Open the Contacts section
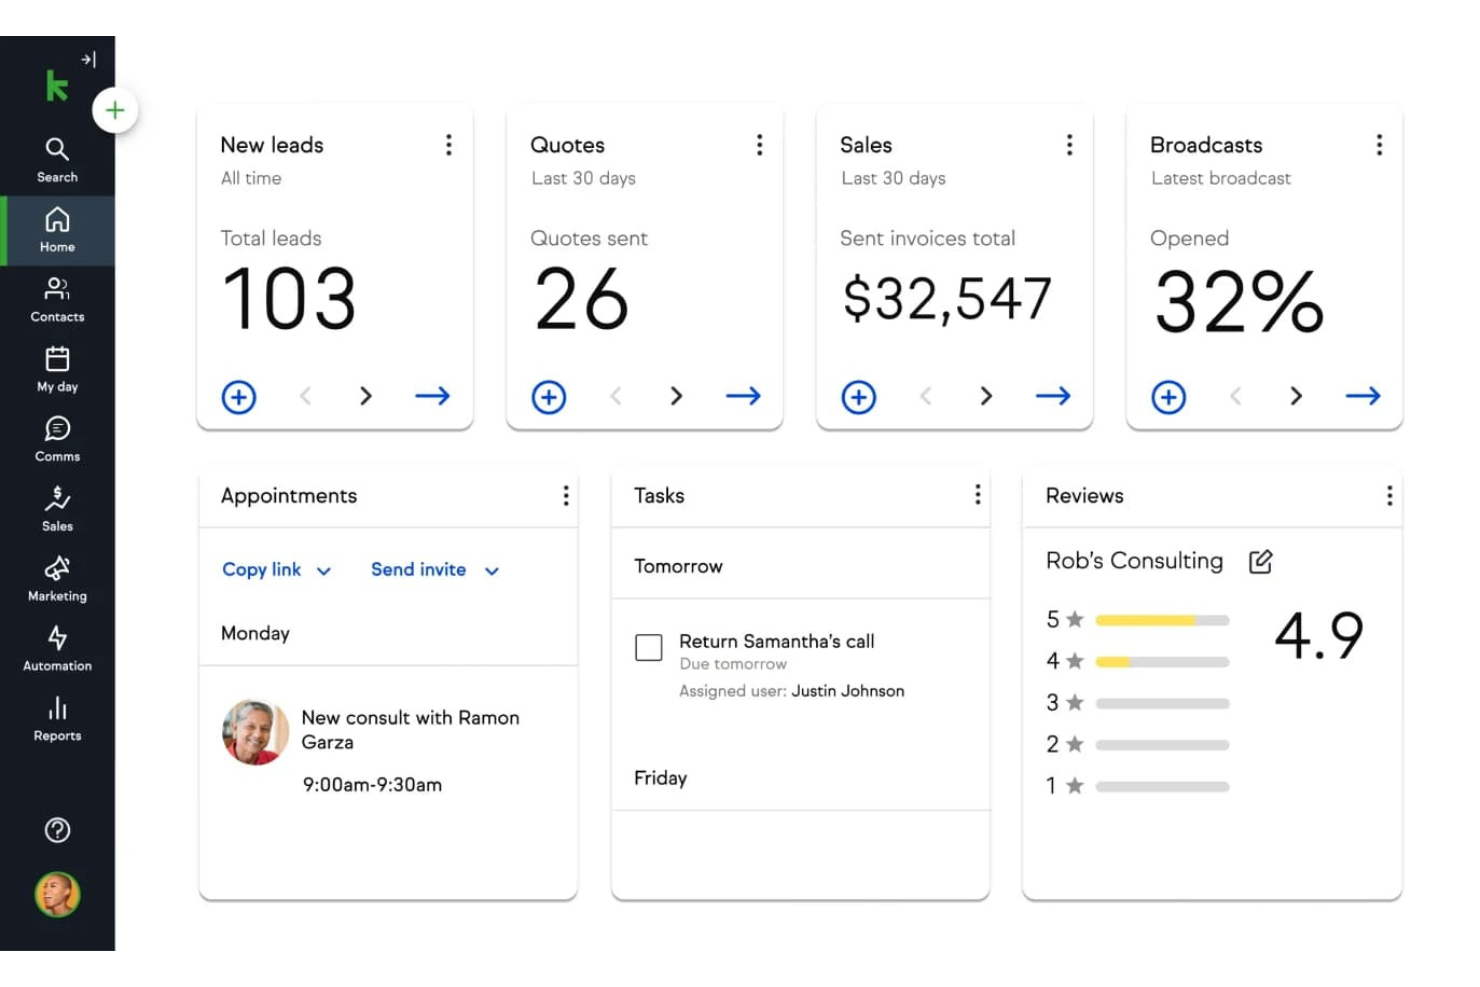This screenshot has height=987, width=1480. 57,292
